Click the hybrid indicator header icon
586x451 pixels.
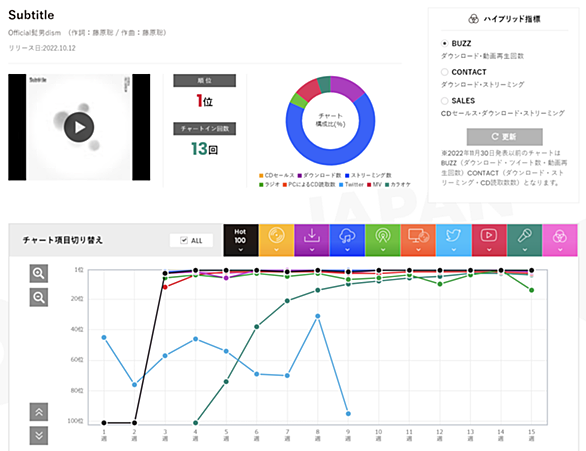point(473,19)
